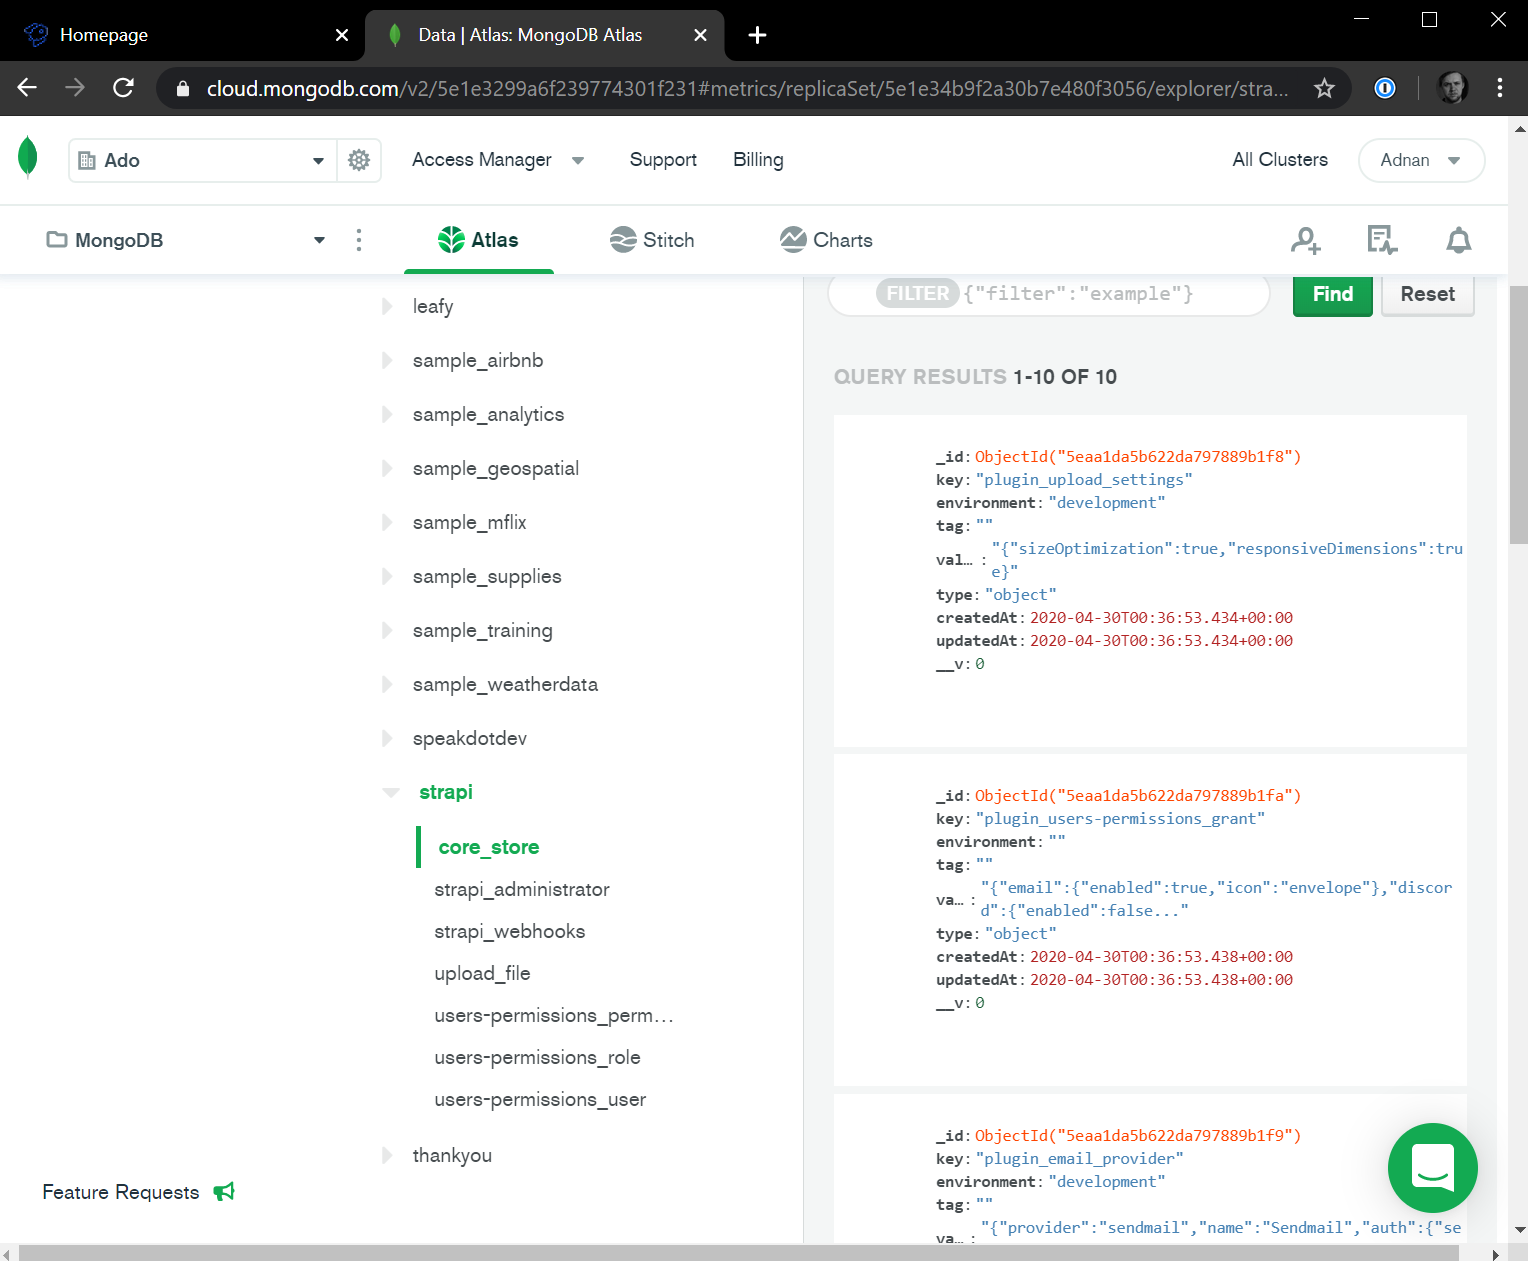Screen dimensions: 1528x1261
Task: Open the Support menu item
Action: [663, 160]
